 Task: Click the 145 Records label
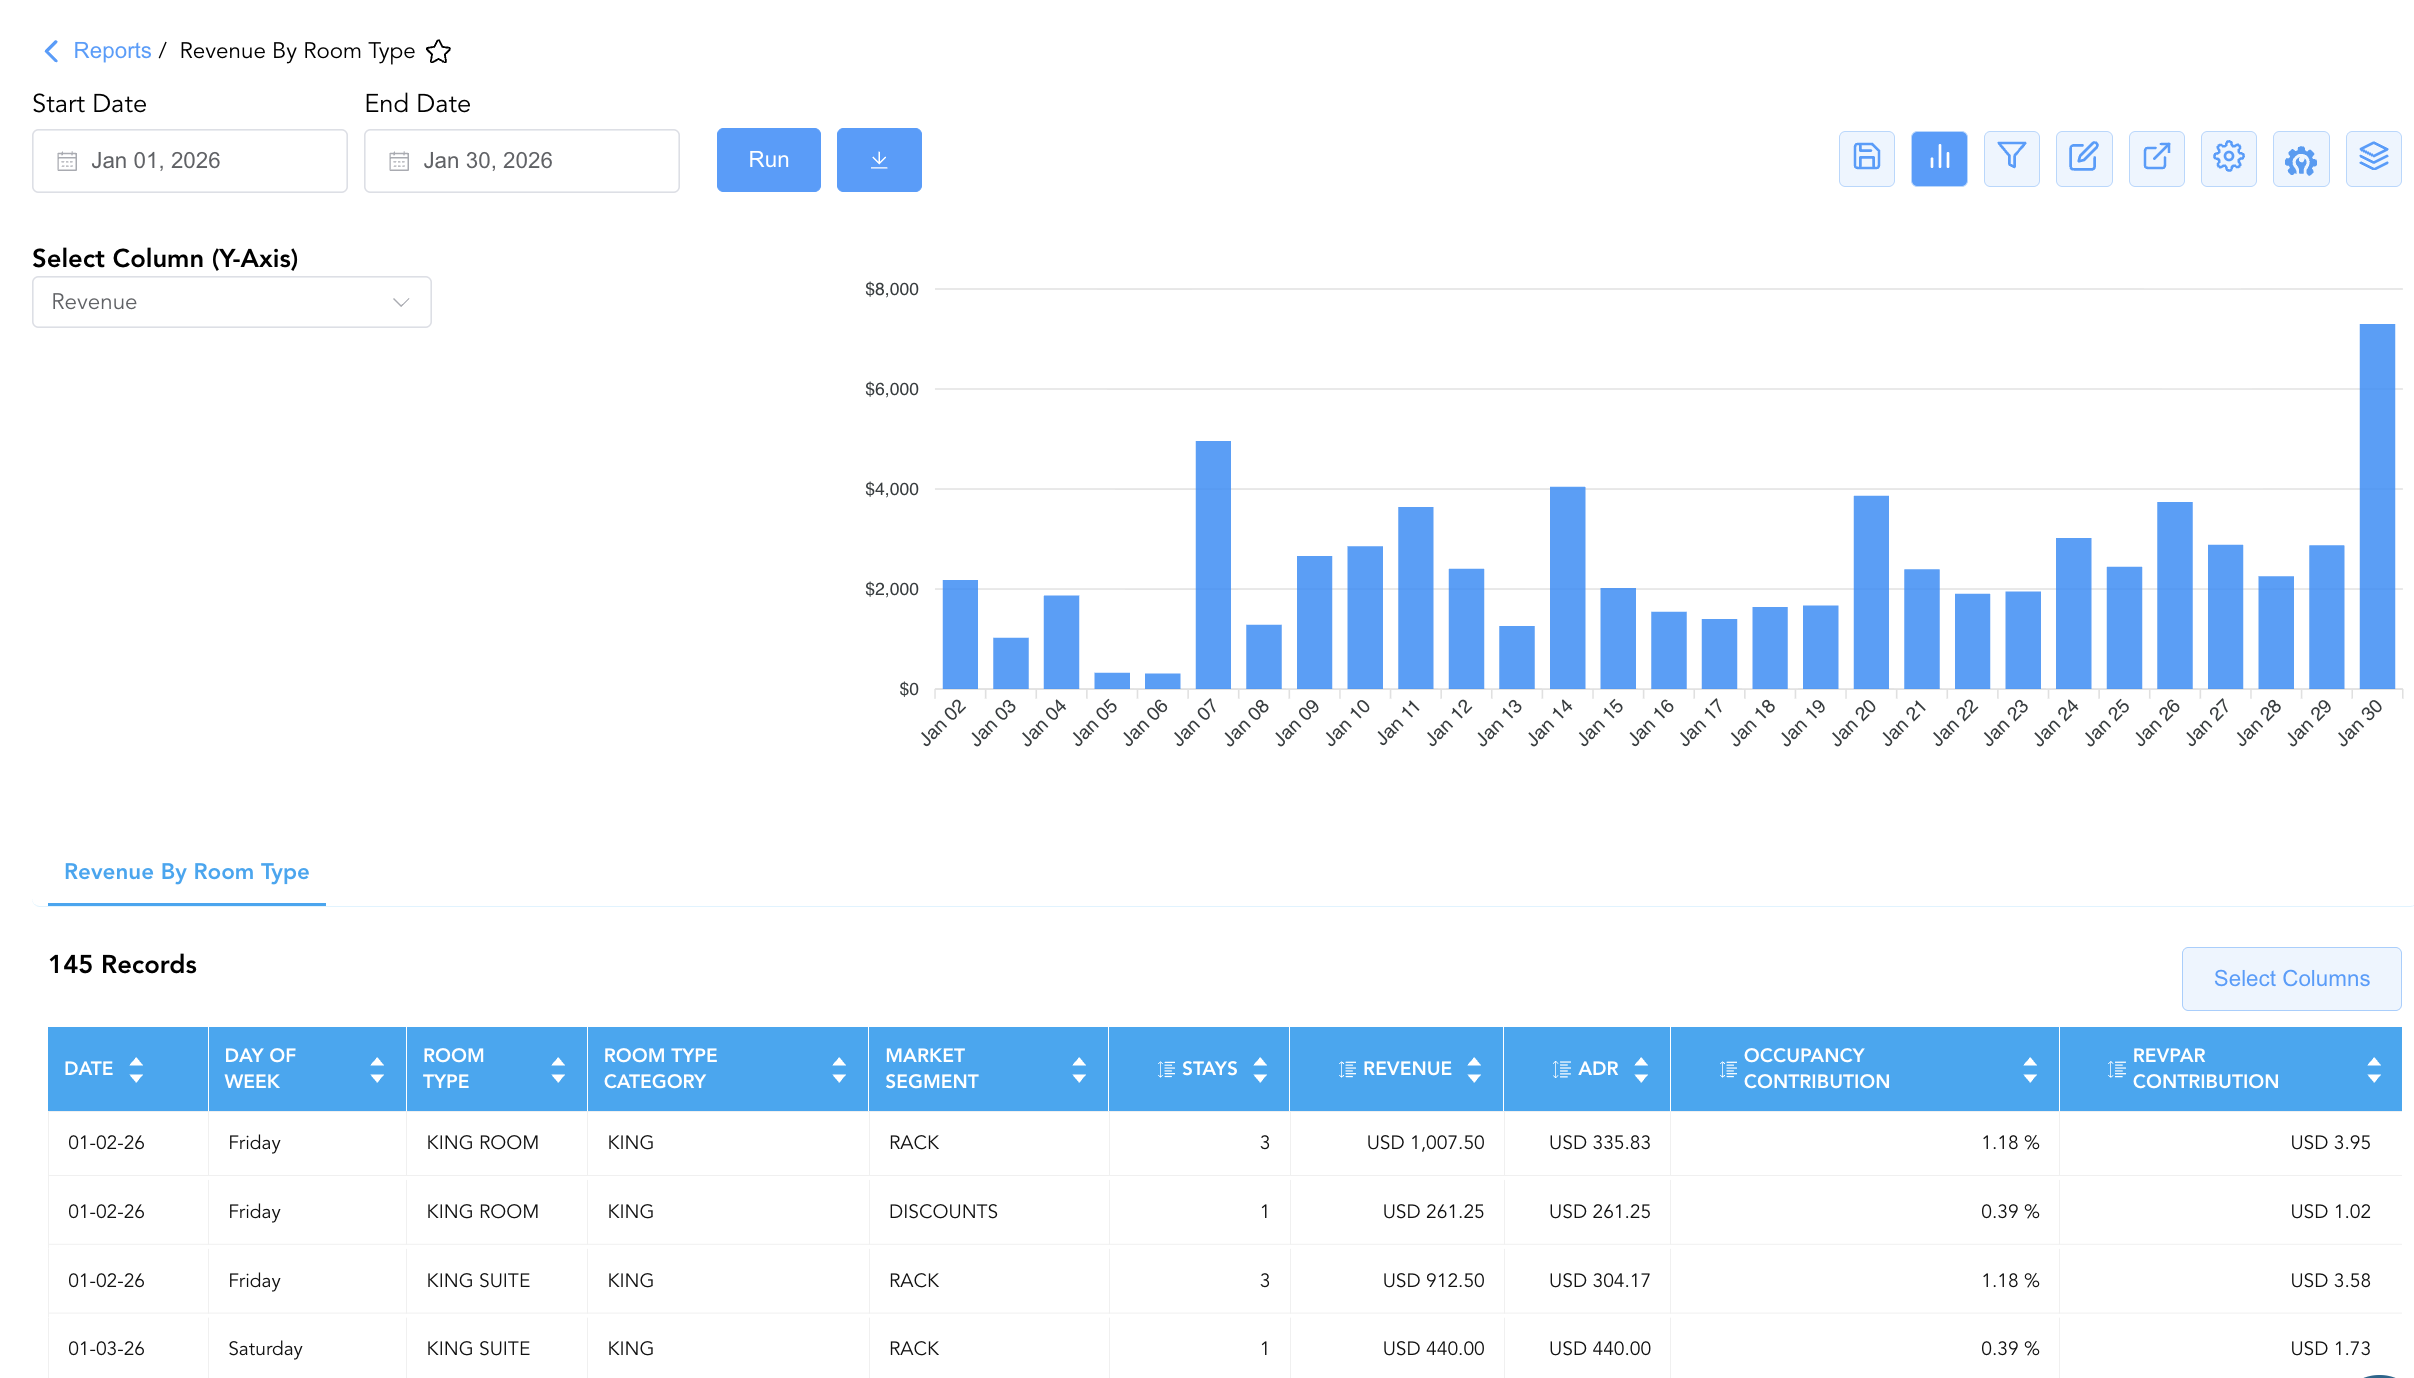tap(123, 965)
